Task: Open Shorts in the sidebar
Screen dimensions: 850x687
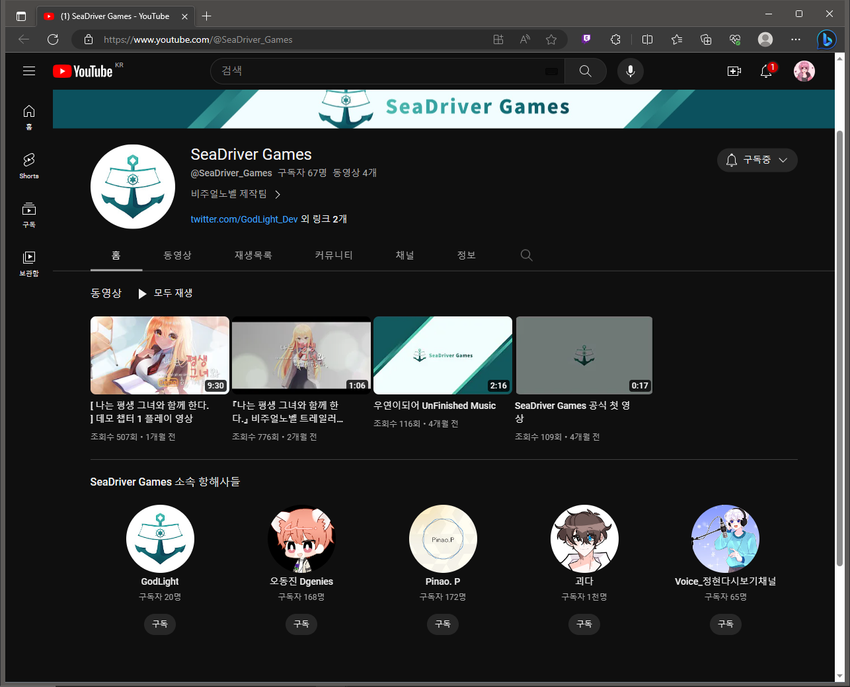Action: 29,165
